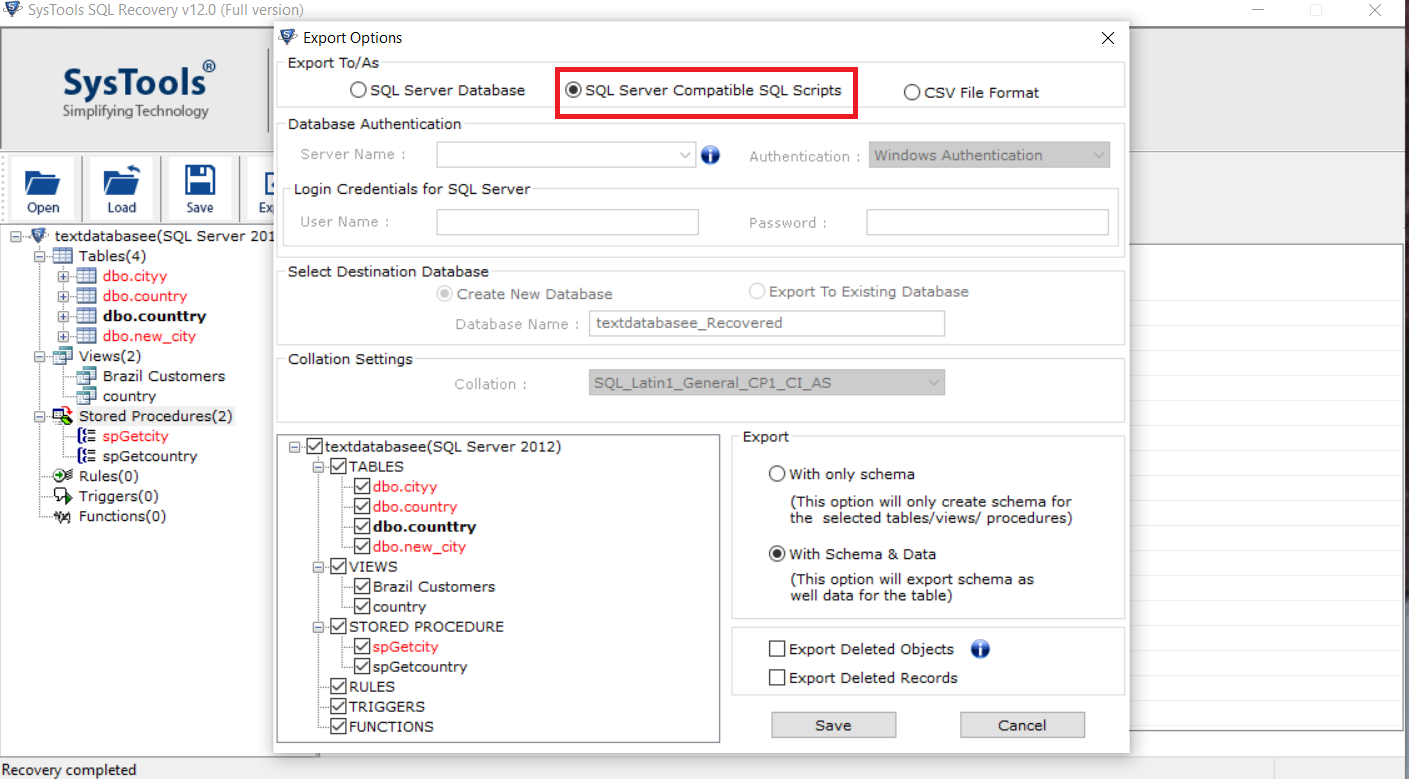Click the Open folder toolbar icon
The height and width of the screenshot is (779, 1409).
(43, 182)
